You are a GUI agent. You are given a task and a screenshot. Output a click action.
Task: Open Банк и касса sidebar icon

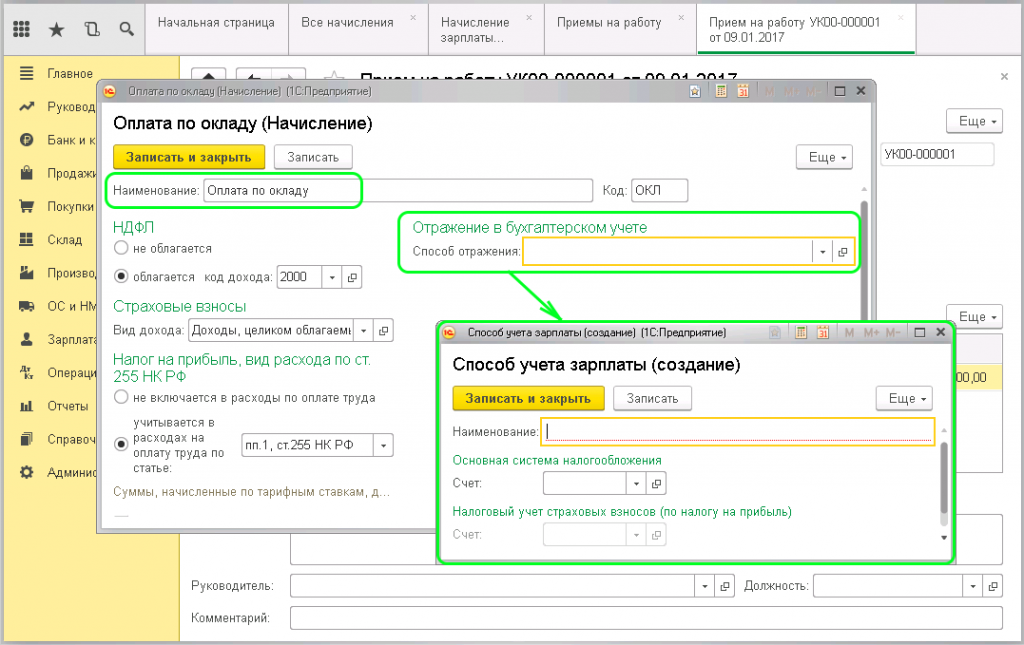pos(26,140)
